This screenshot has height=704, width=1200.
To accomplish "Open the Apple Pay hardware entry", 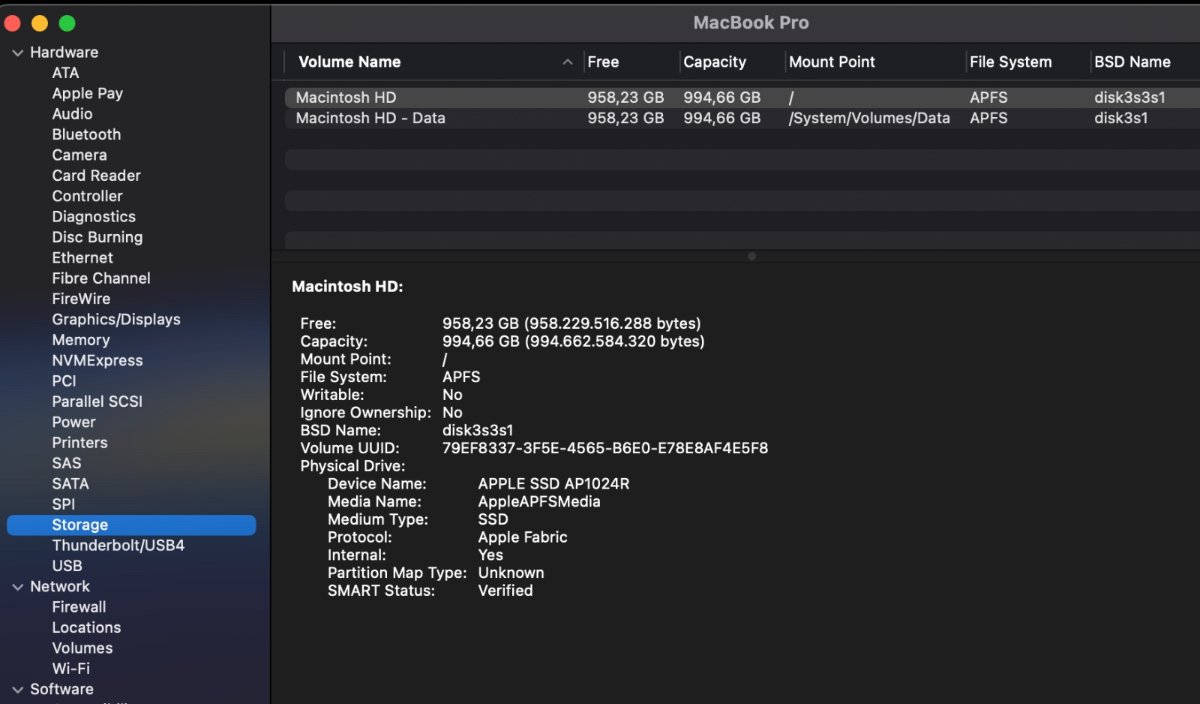I will (87, 93).
